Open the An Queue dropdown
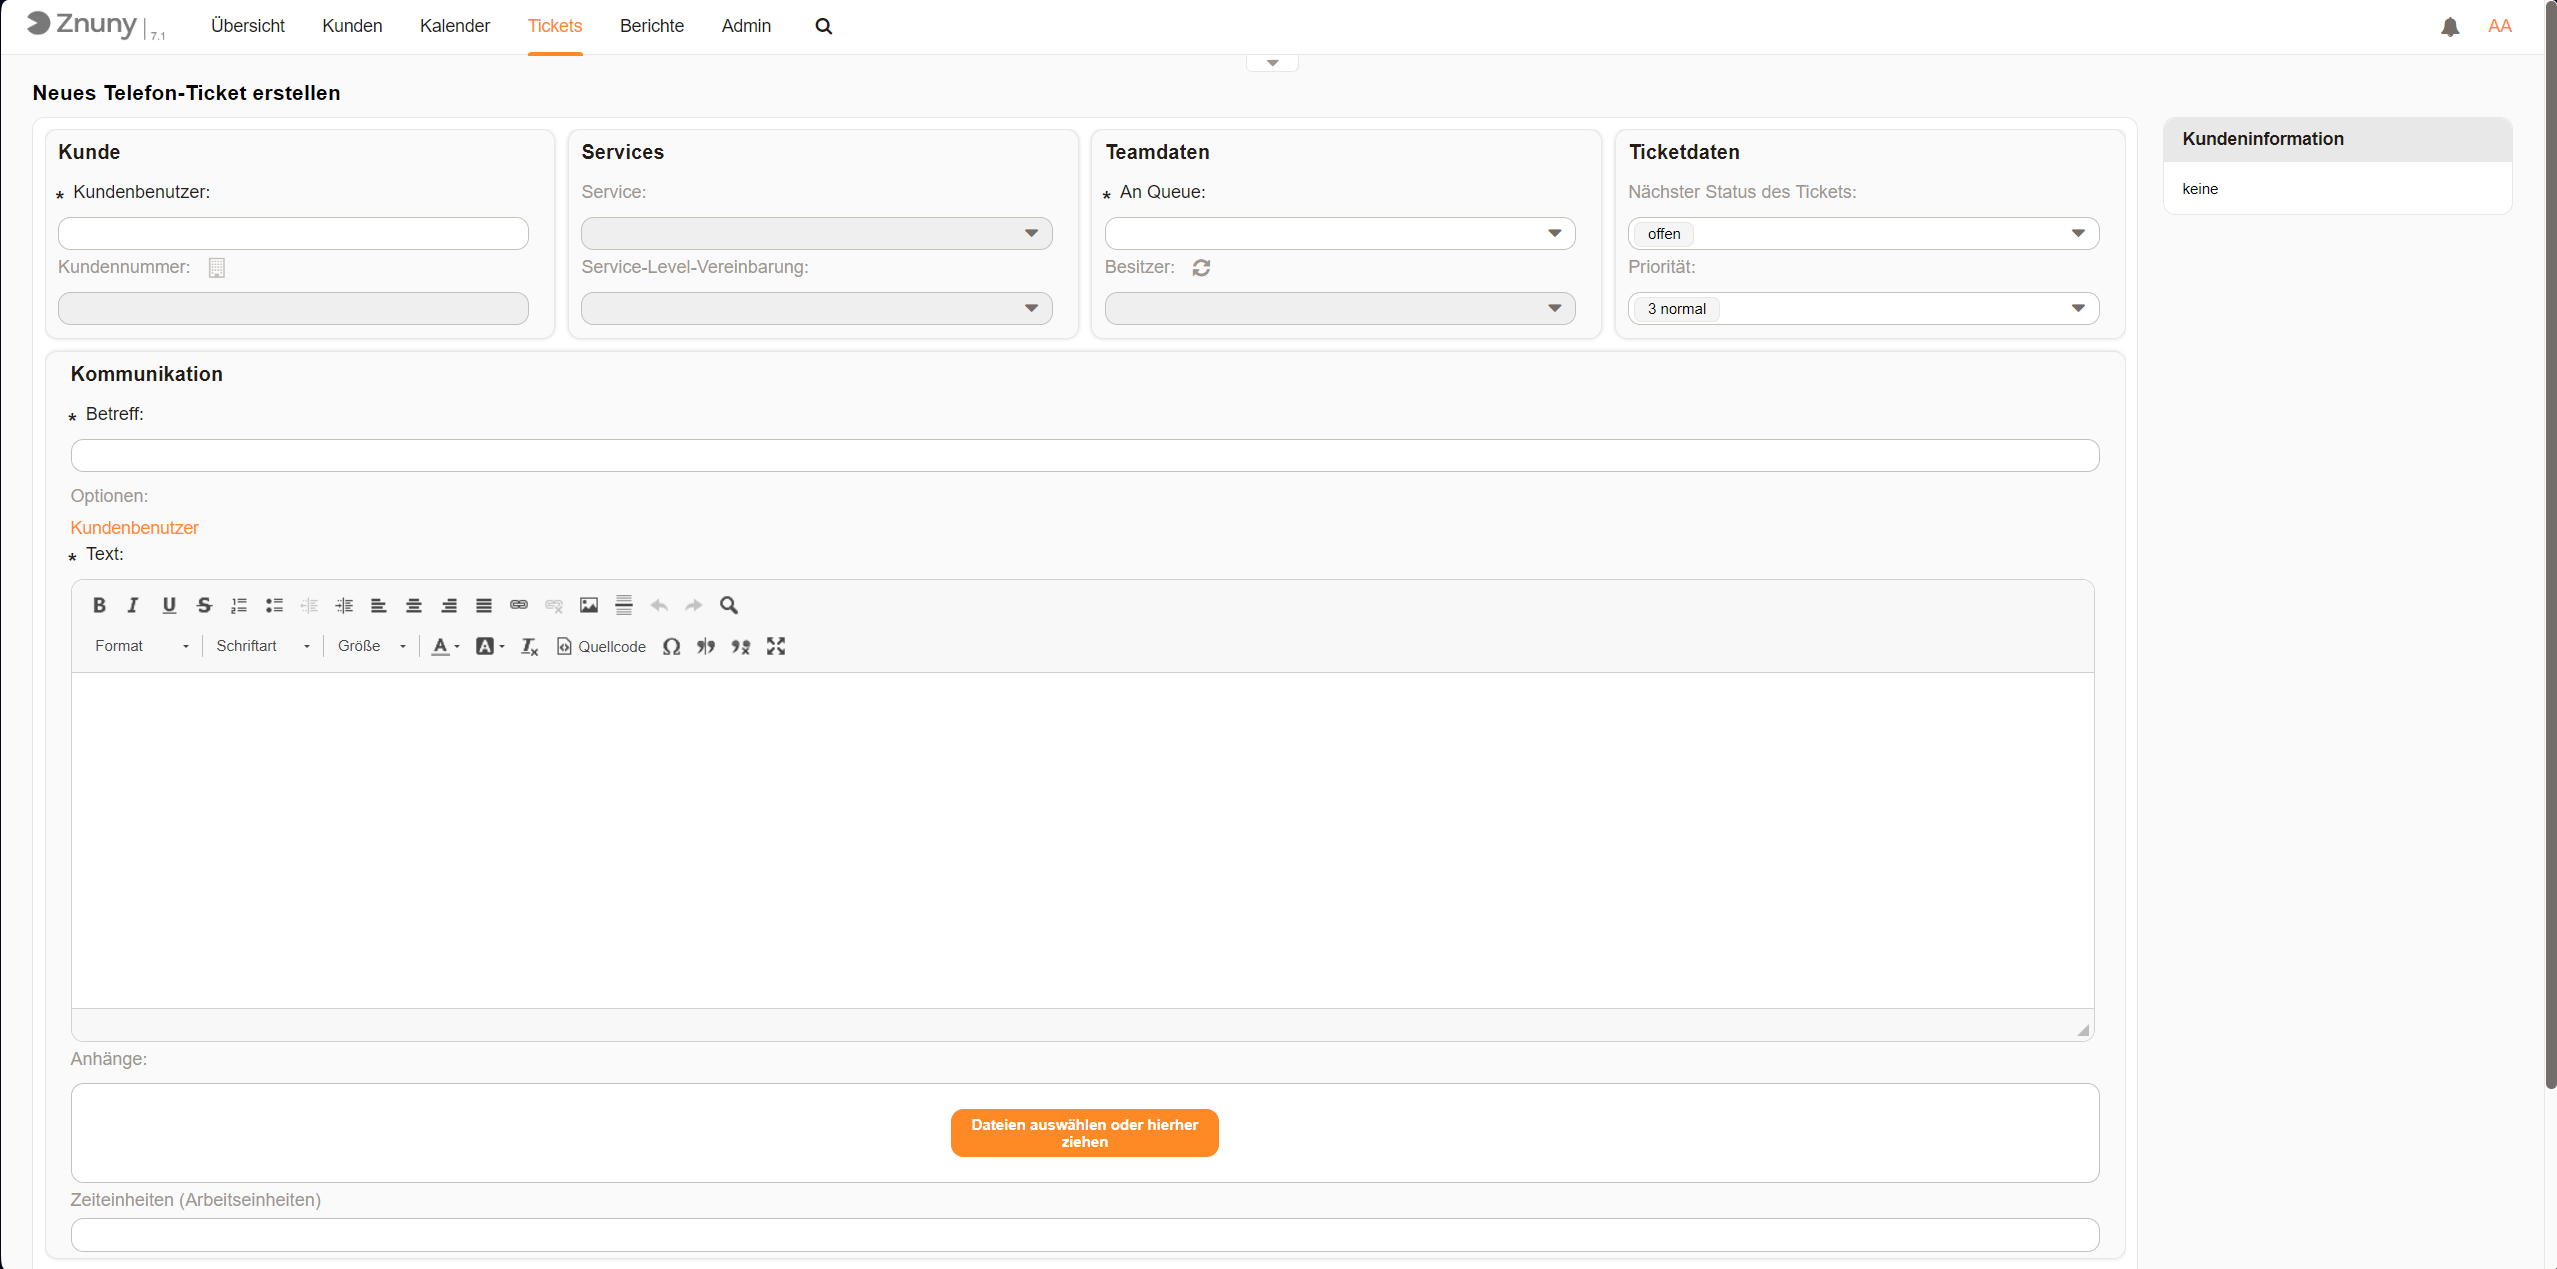Screen dimensions: 2557x1269 (1339, 234)
